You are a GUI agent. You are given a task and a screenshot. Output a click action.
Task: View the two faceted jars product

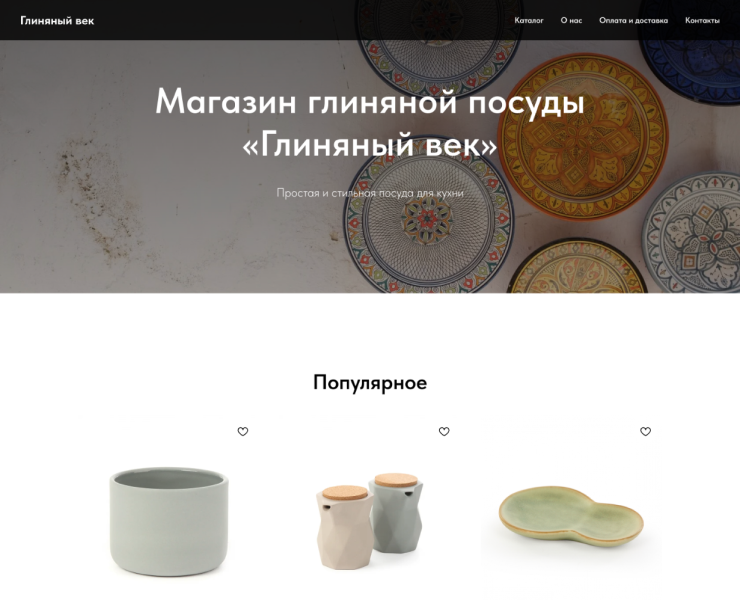[370, 520]
